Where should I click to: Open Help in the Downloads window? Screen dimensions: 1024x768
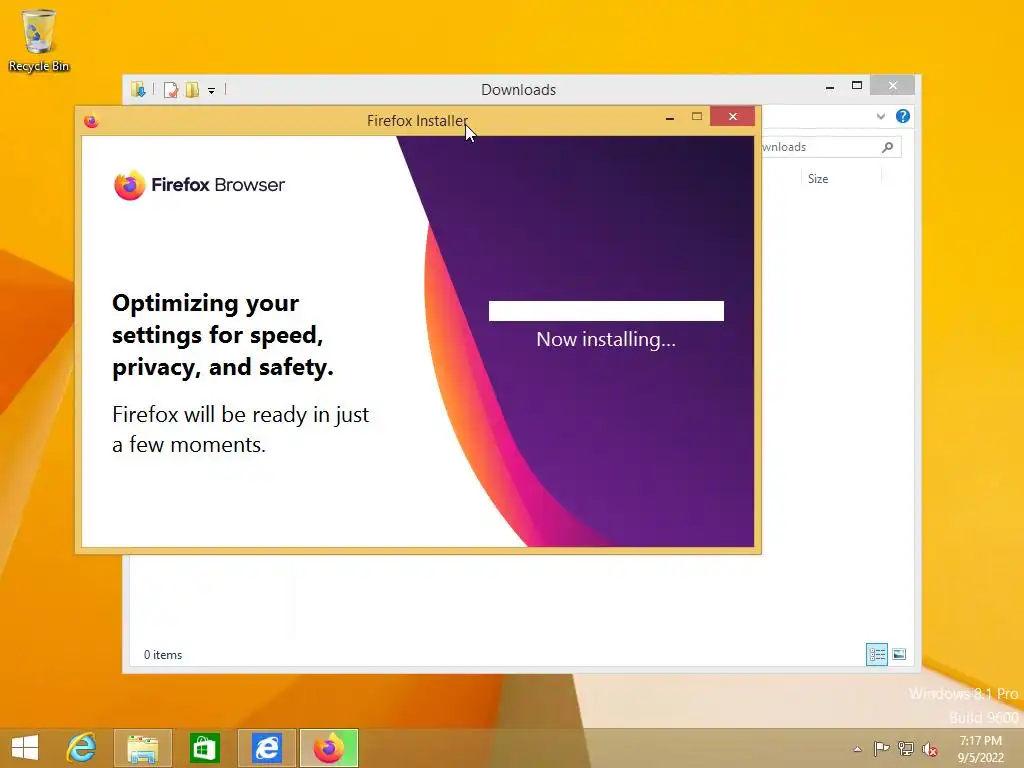pyautogui.click(x=903, y=116)
